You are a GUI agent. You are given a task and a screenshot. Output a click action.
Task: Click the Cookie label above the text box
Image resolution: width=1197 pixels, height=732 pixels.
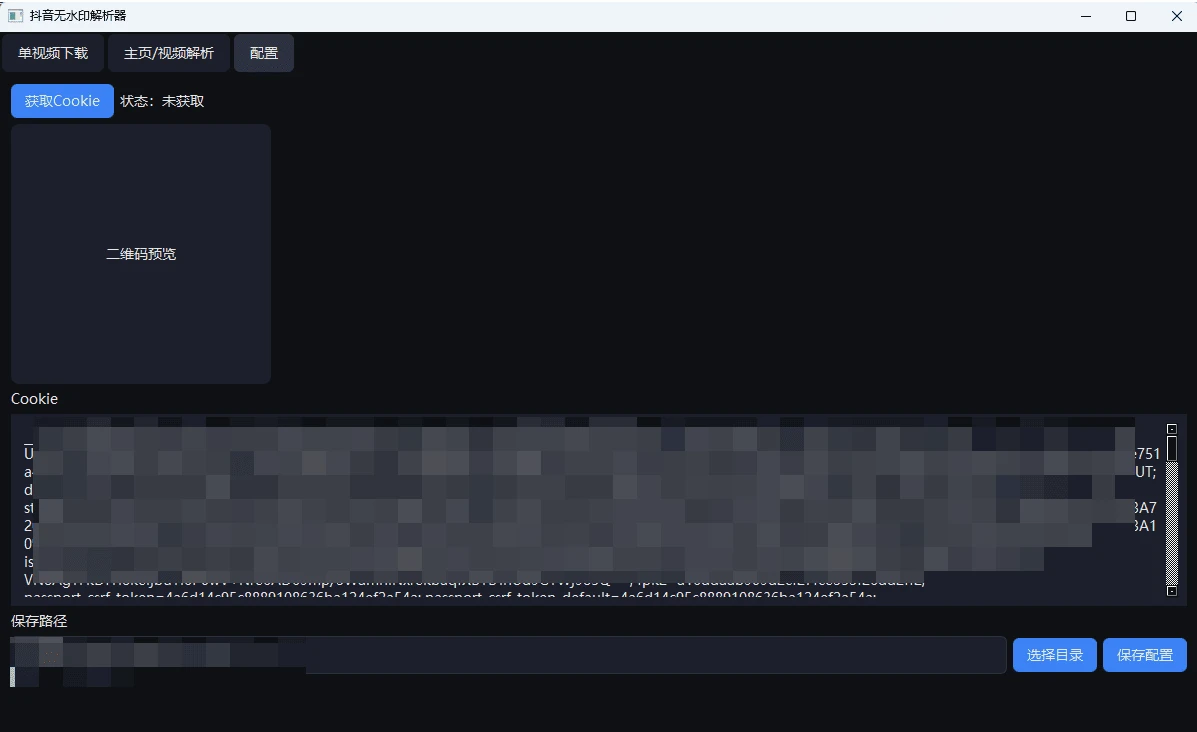pos(34,399)
